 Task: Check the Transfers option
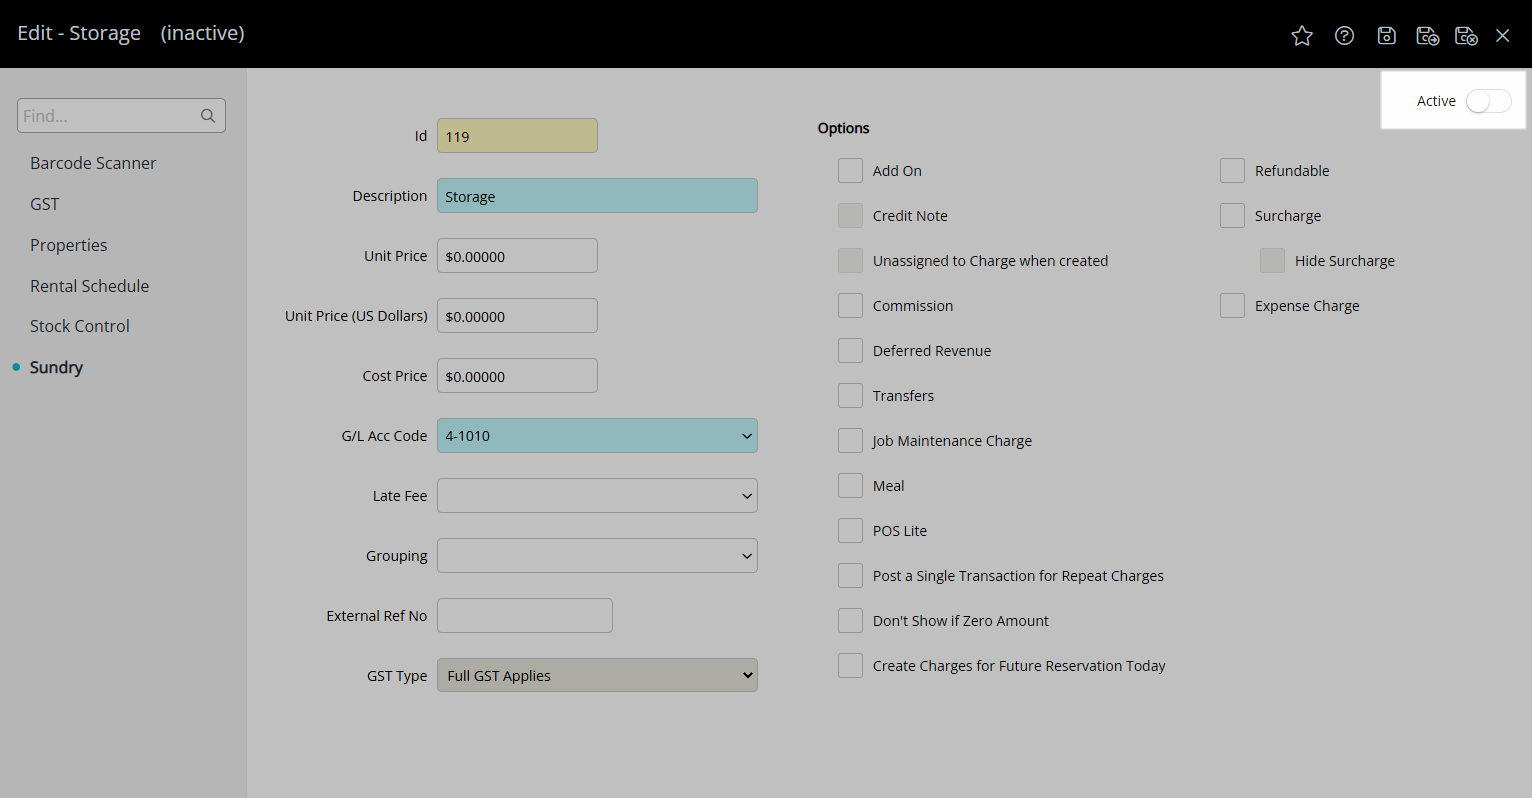pos(850,396)
